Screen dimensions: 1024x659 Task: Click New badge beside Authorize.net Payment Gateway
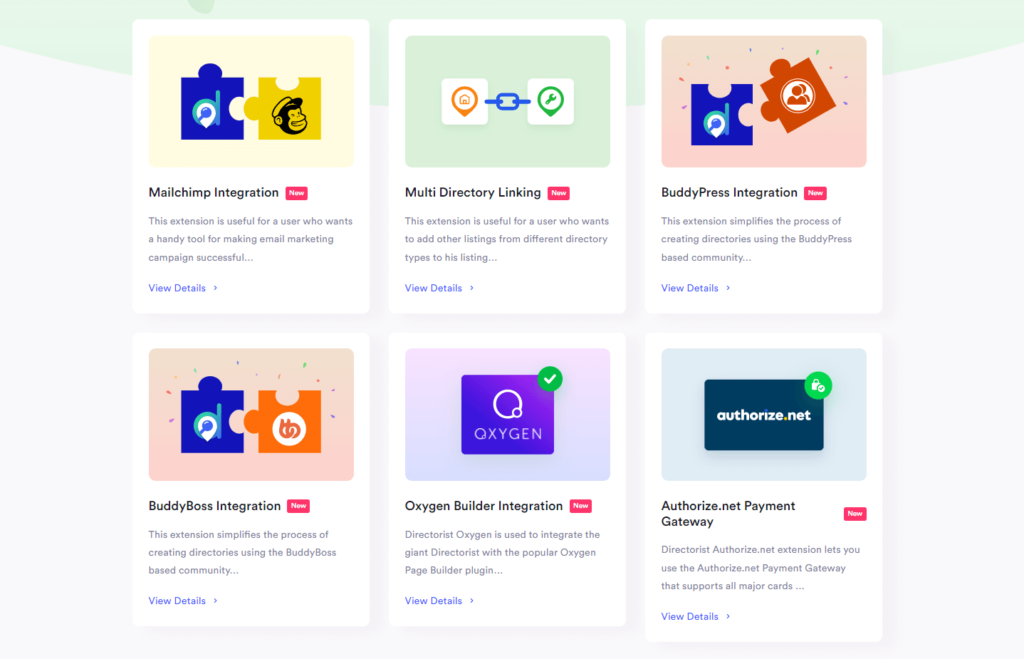[855, 514]
